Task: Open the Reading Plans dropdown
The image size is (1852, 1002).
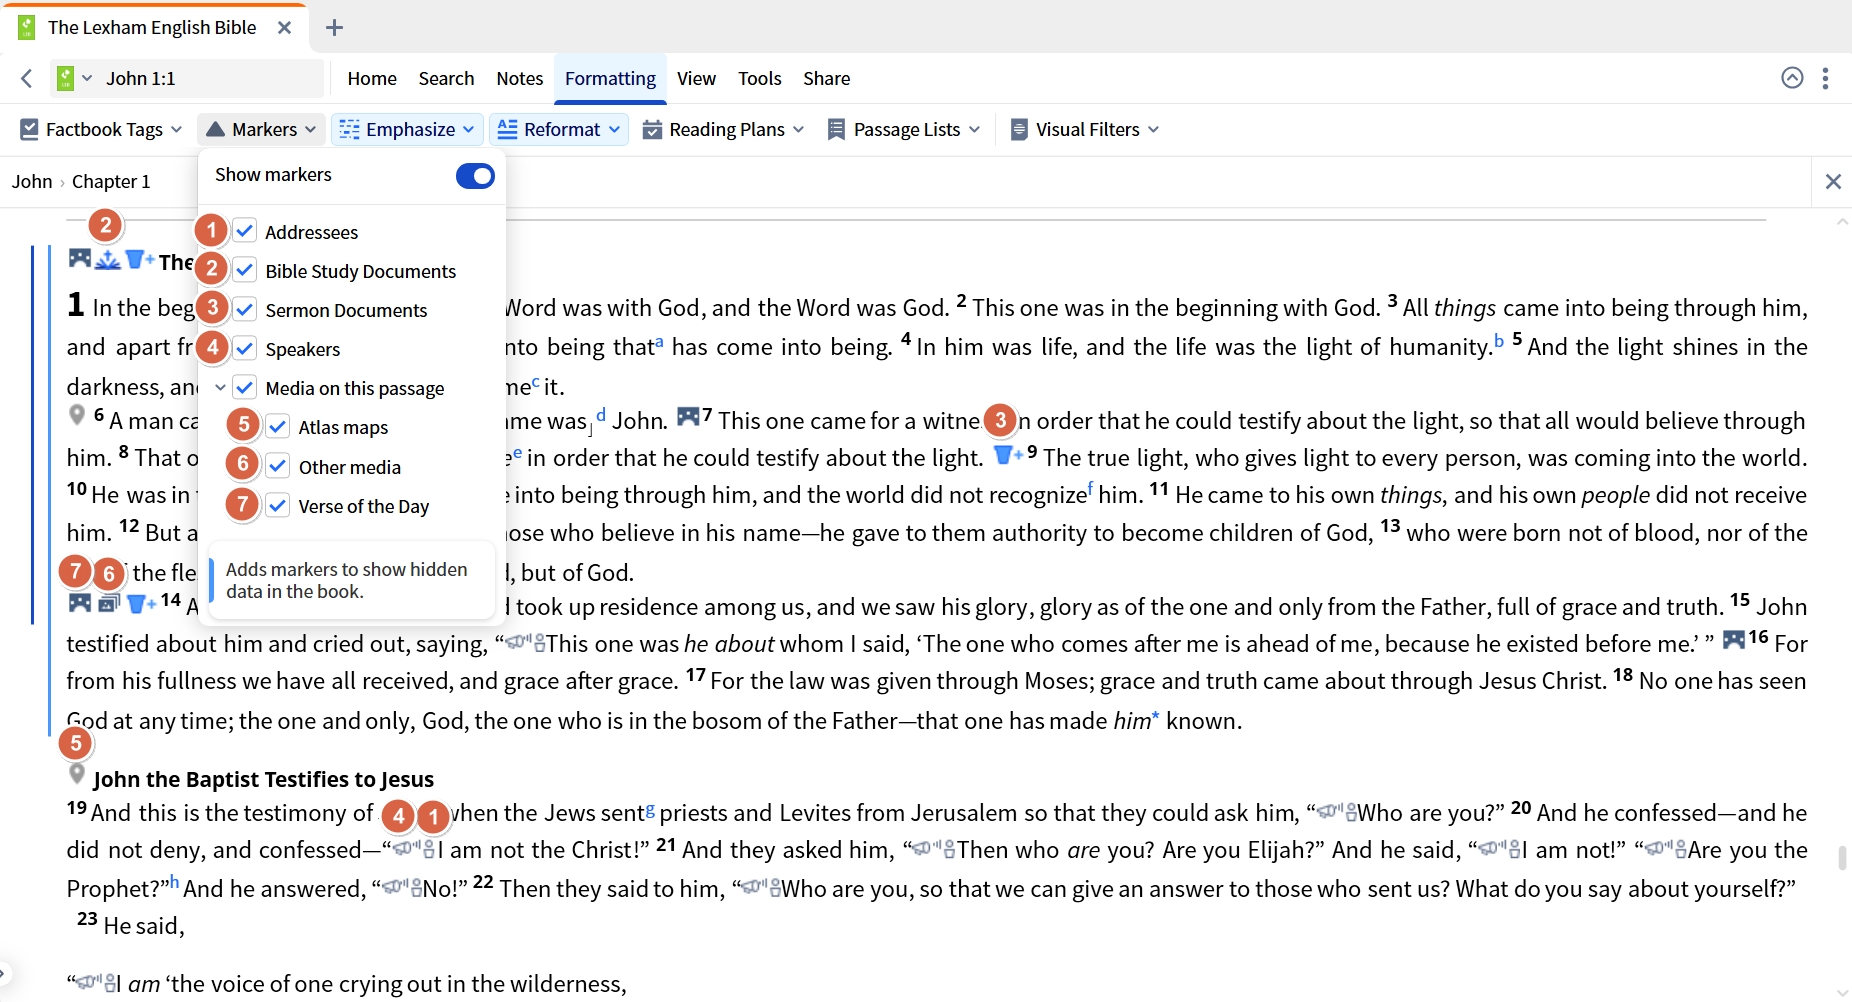Action: pyautogui.click(x=723, y=129)
